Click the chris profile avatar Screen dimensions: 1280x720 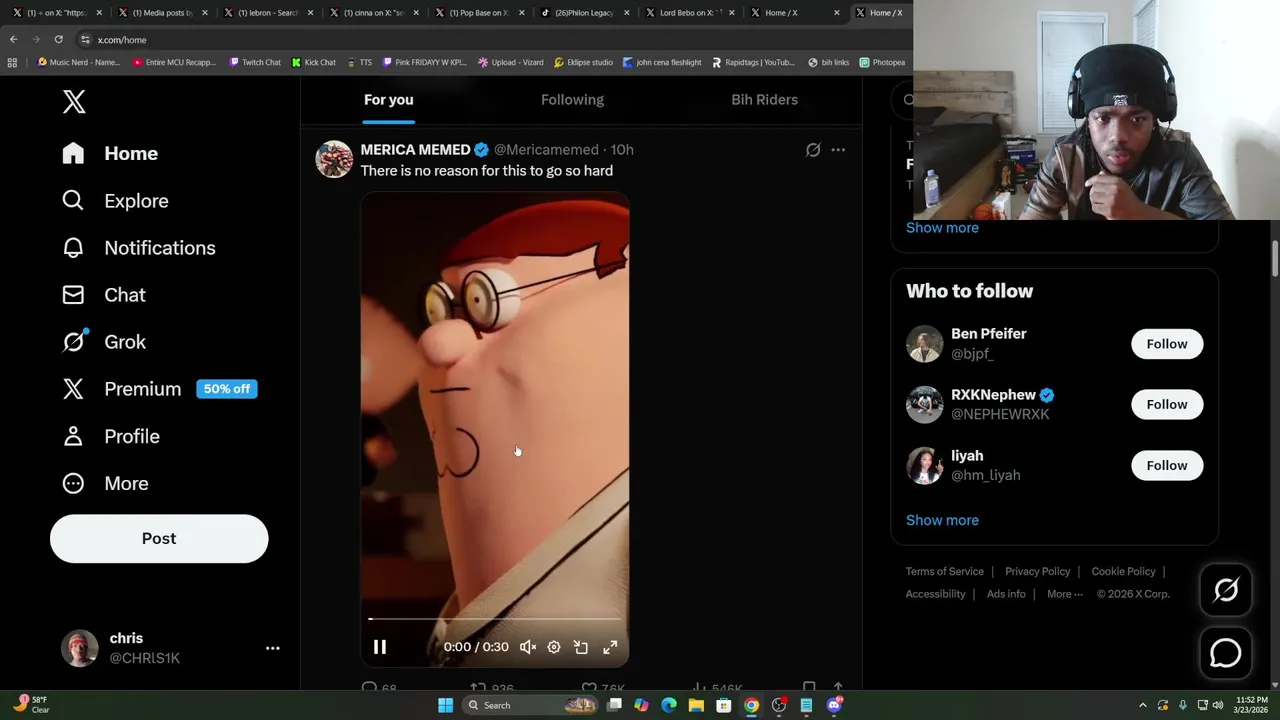pos(80,648)
